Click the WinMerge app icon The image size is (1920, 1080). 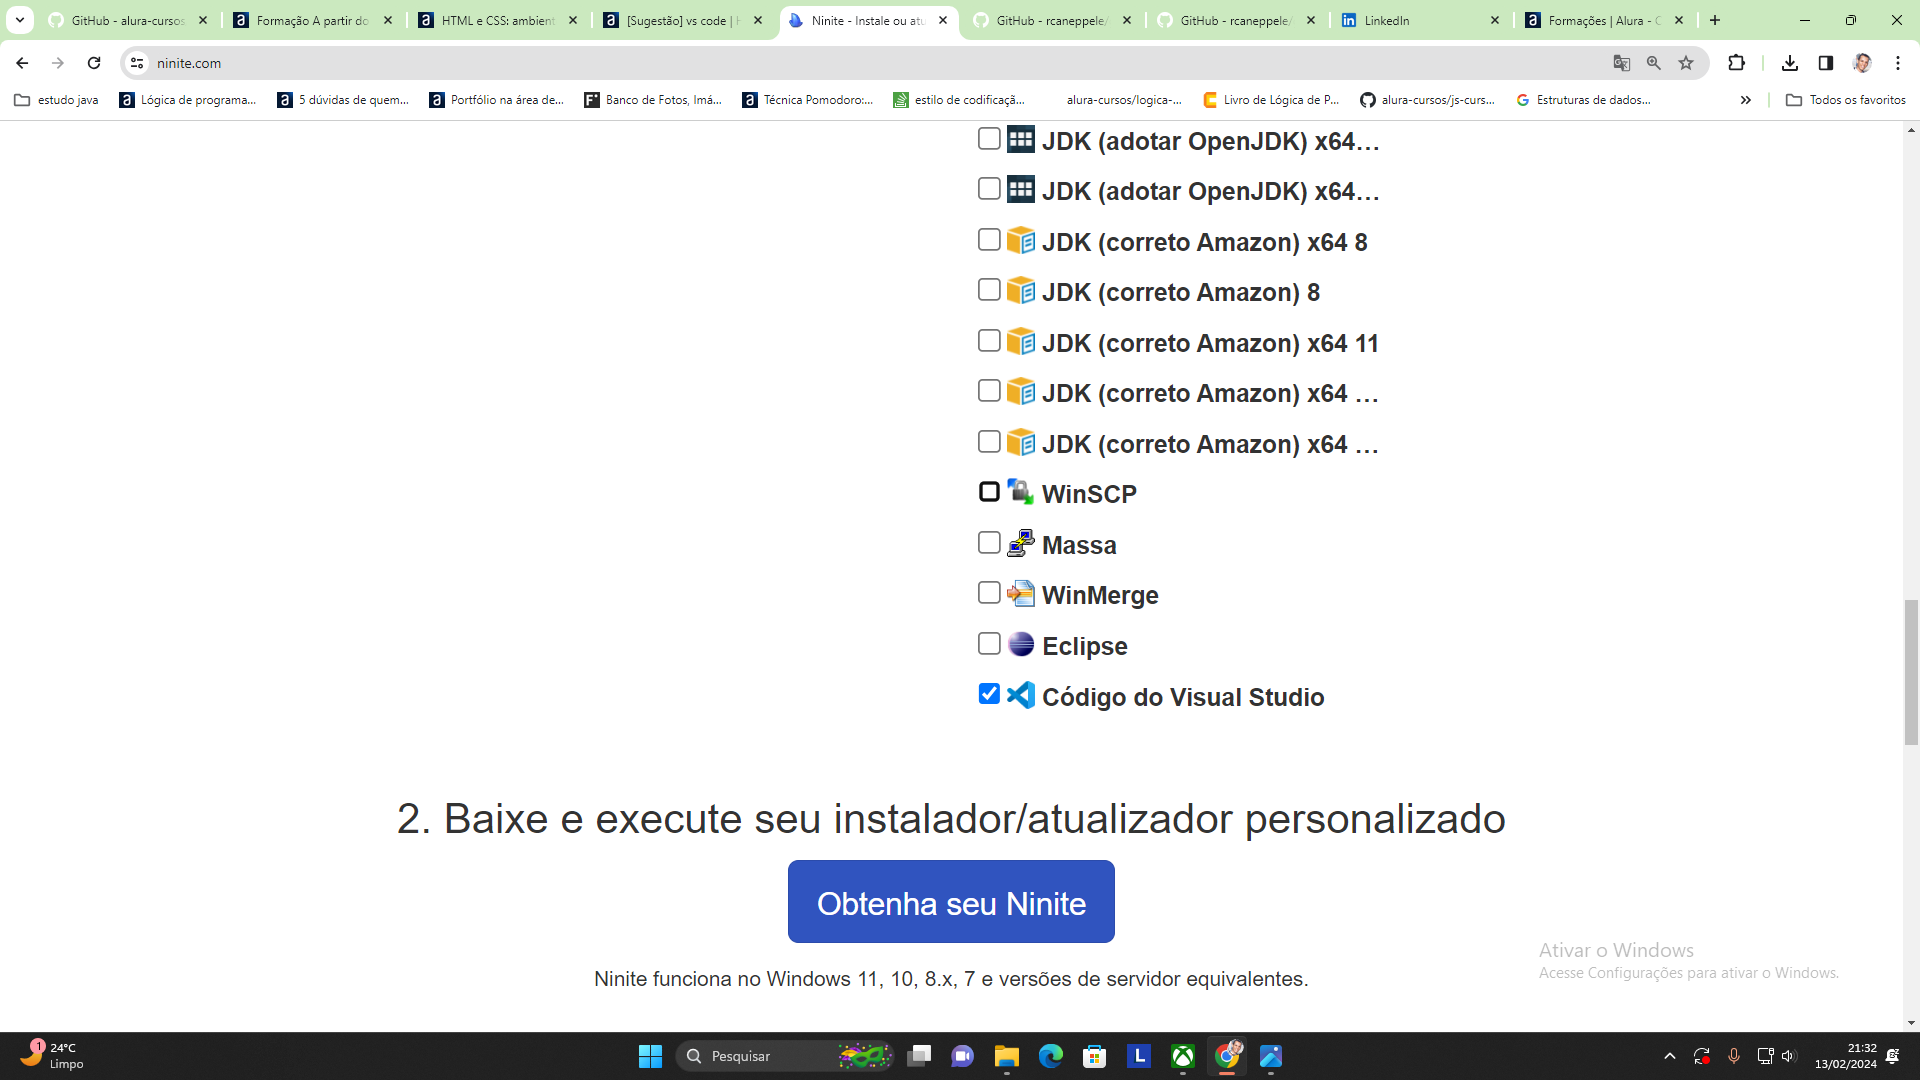click(1021, 594)
